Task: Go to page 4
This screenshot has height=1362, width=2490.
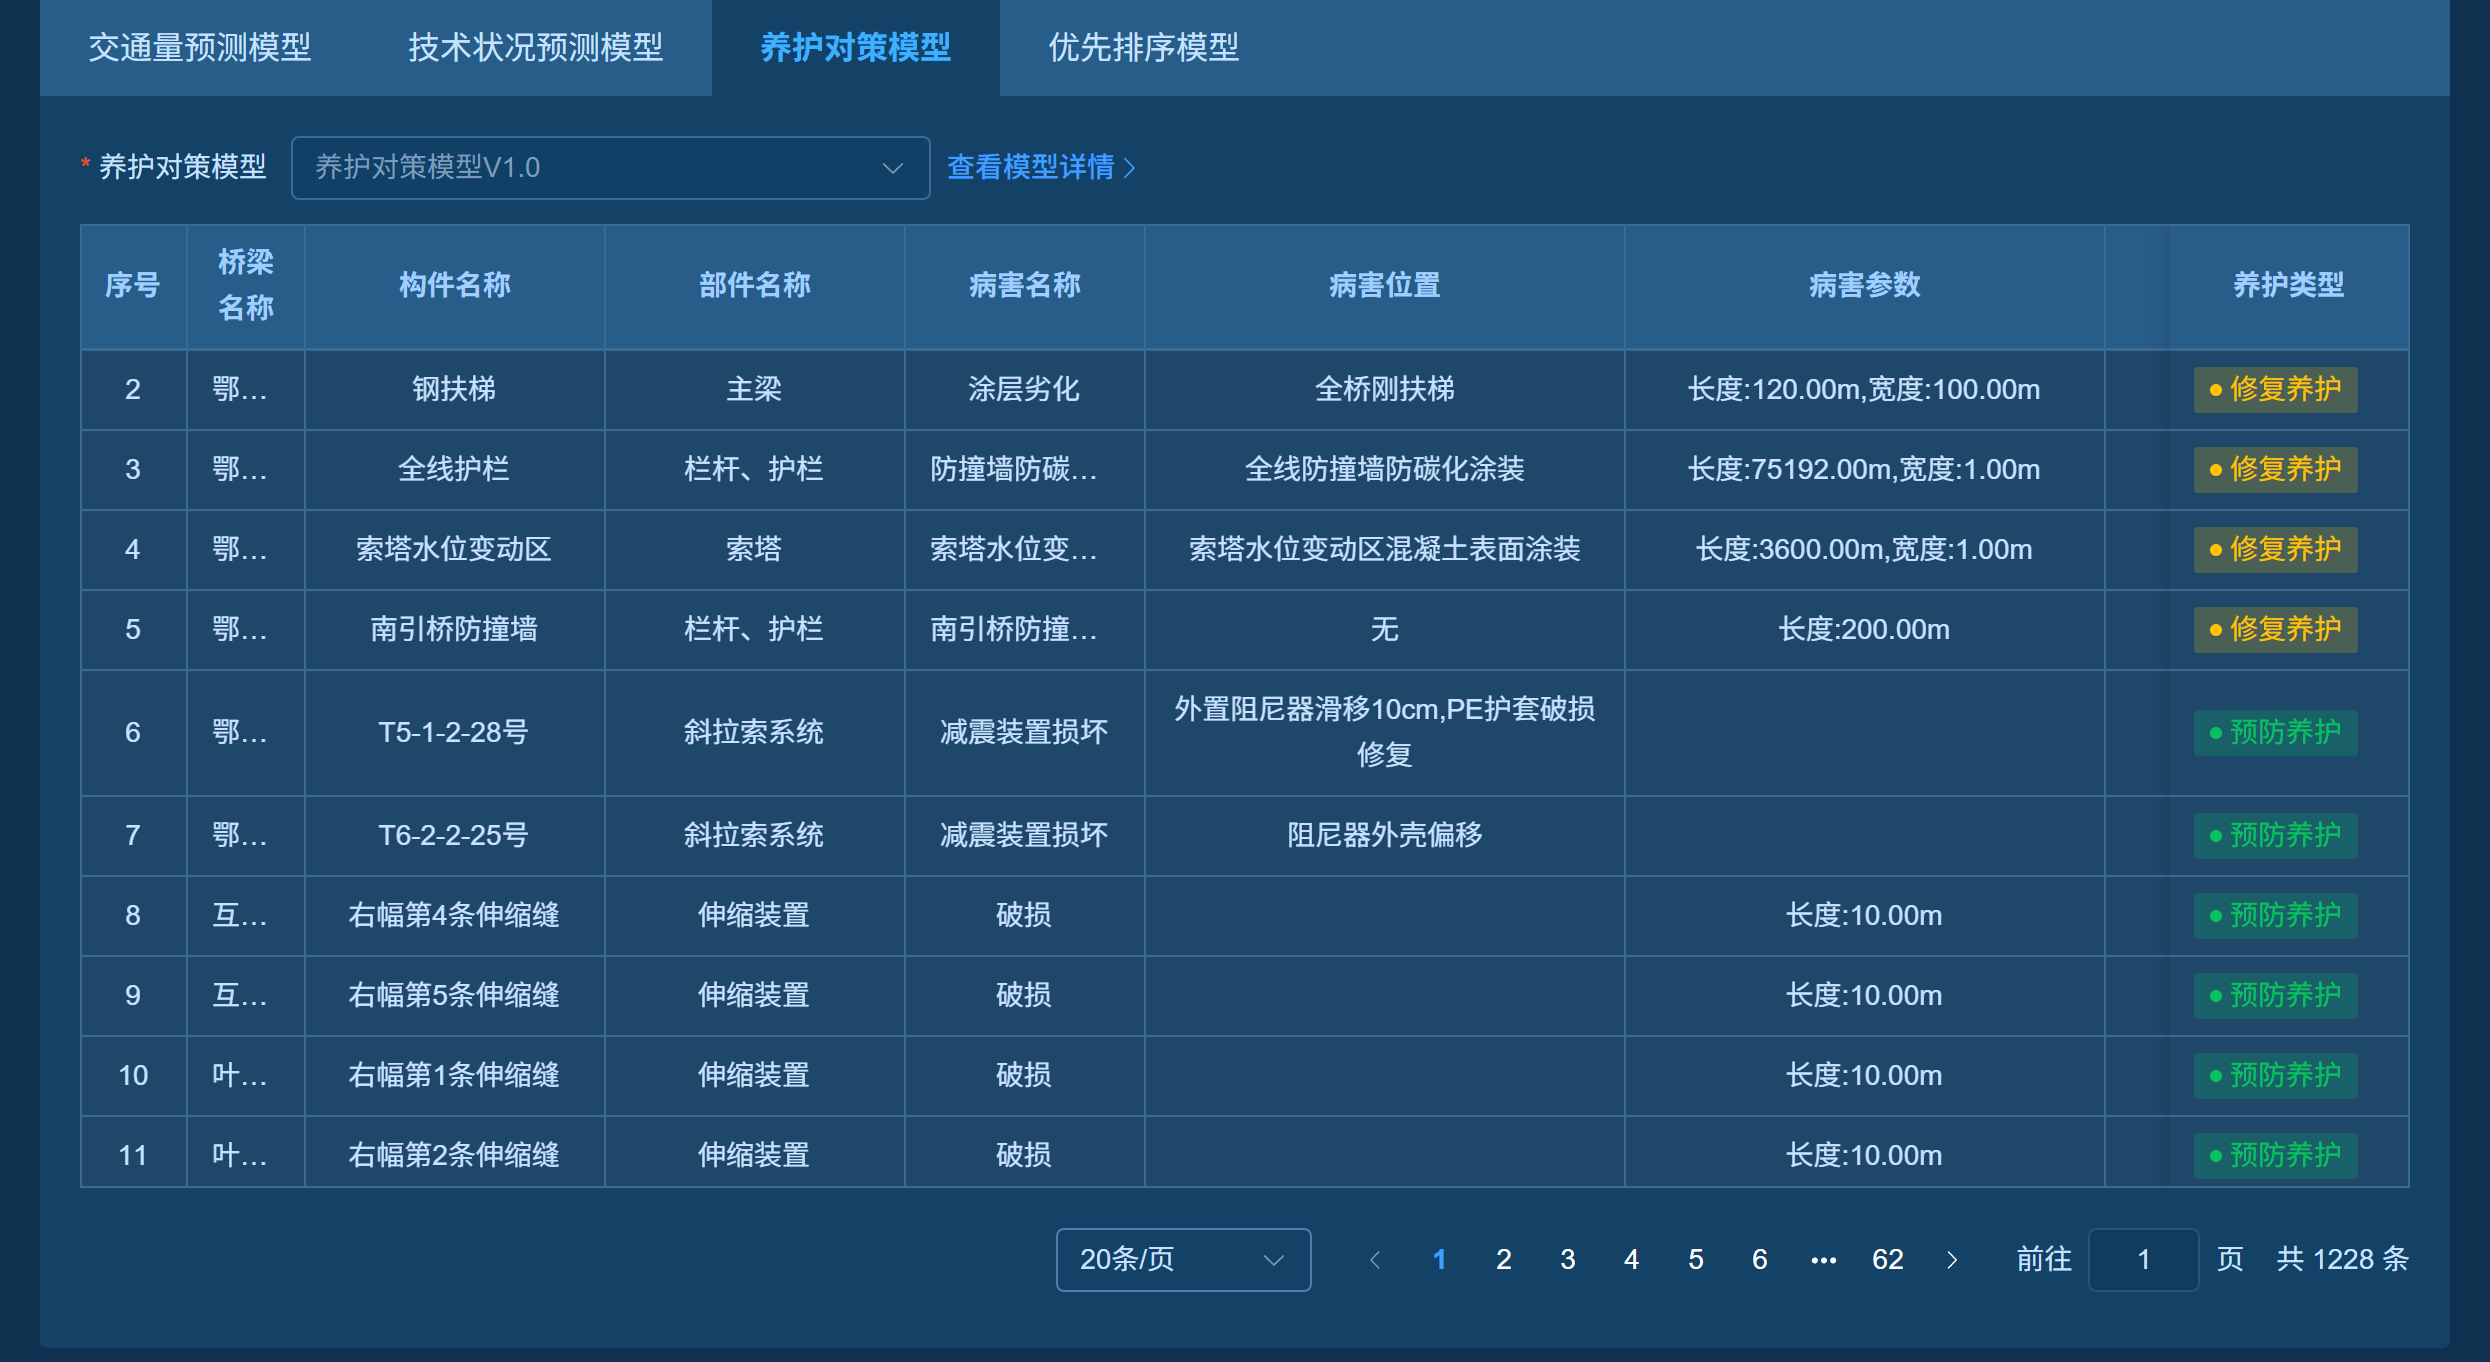Action: pos(1632,1260)
